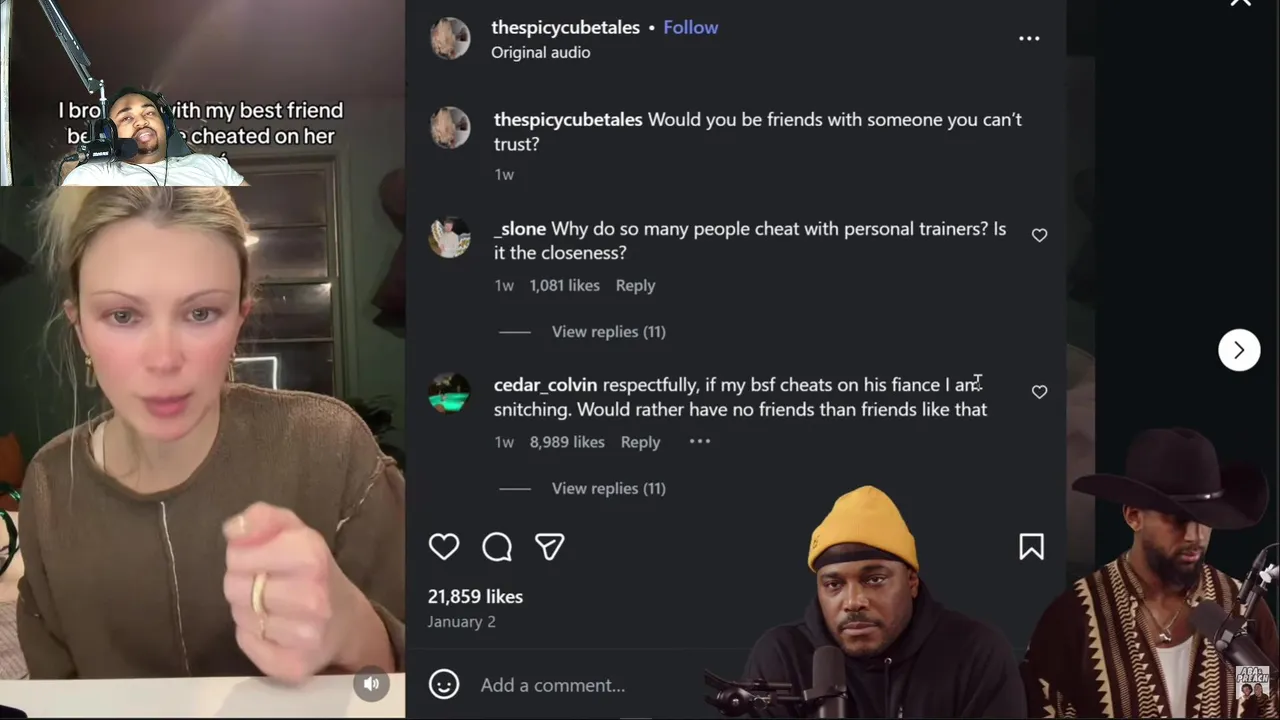View the 21,859 likes list
1280x720 pixels.
[x=475, y=596]
